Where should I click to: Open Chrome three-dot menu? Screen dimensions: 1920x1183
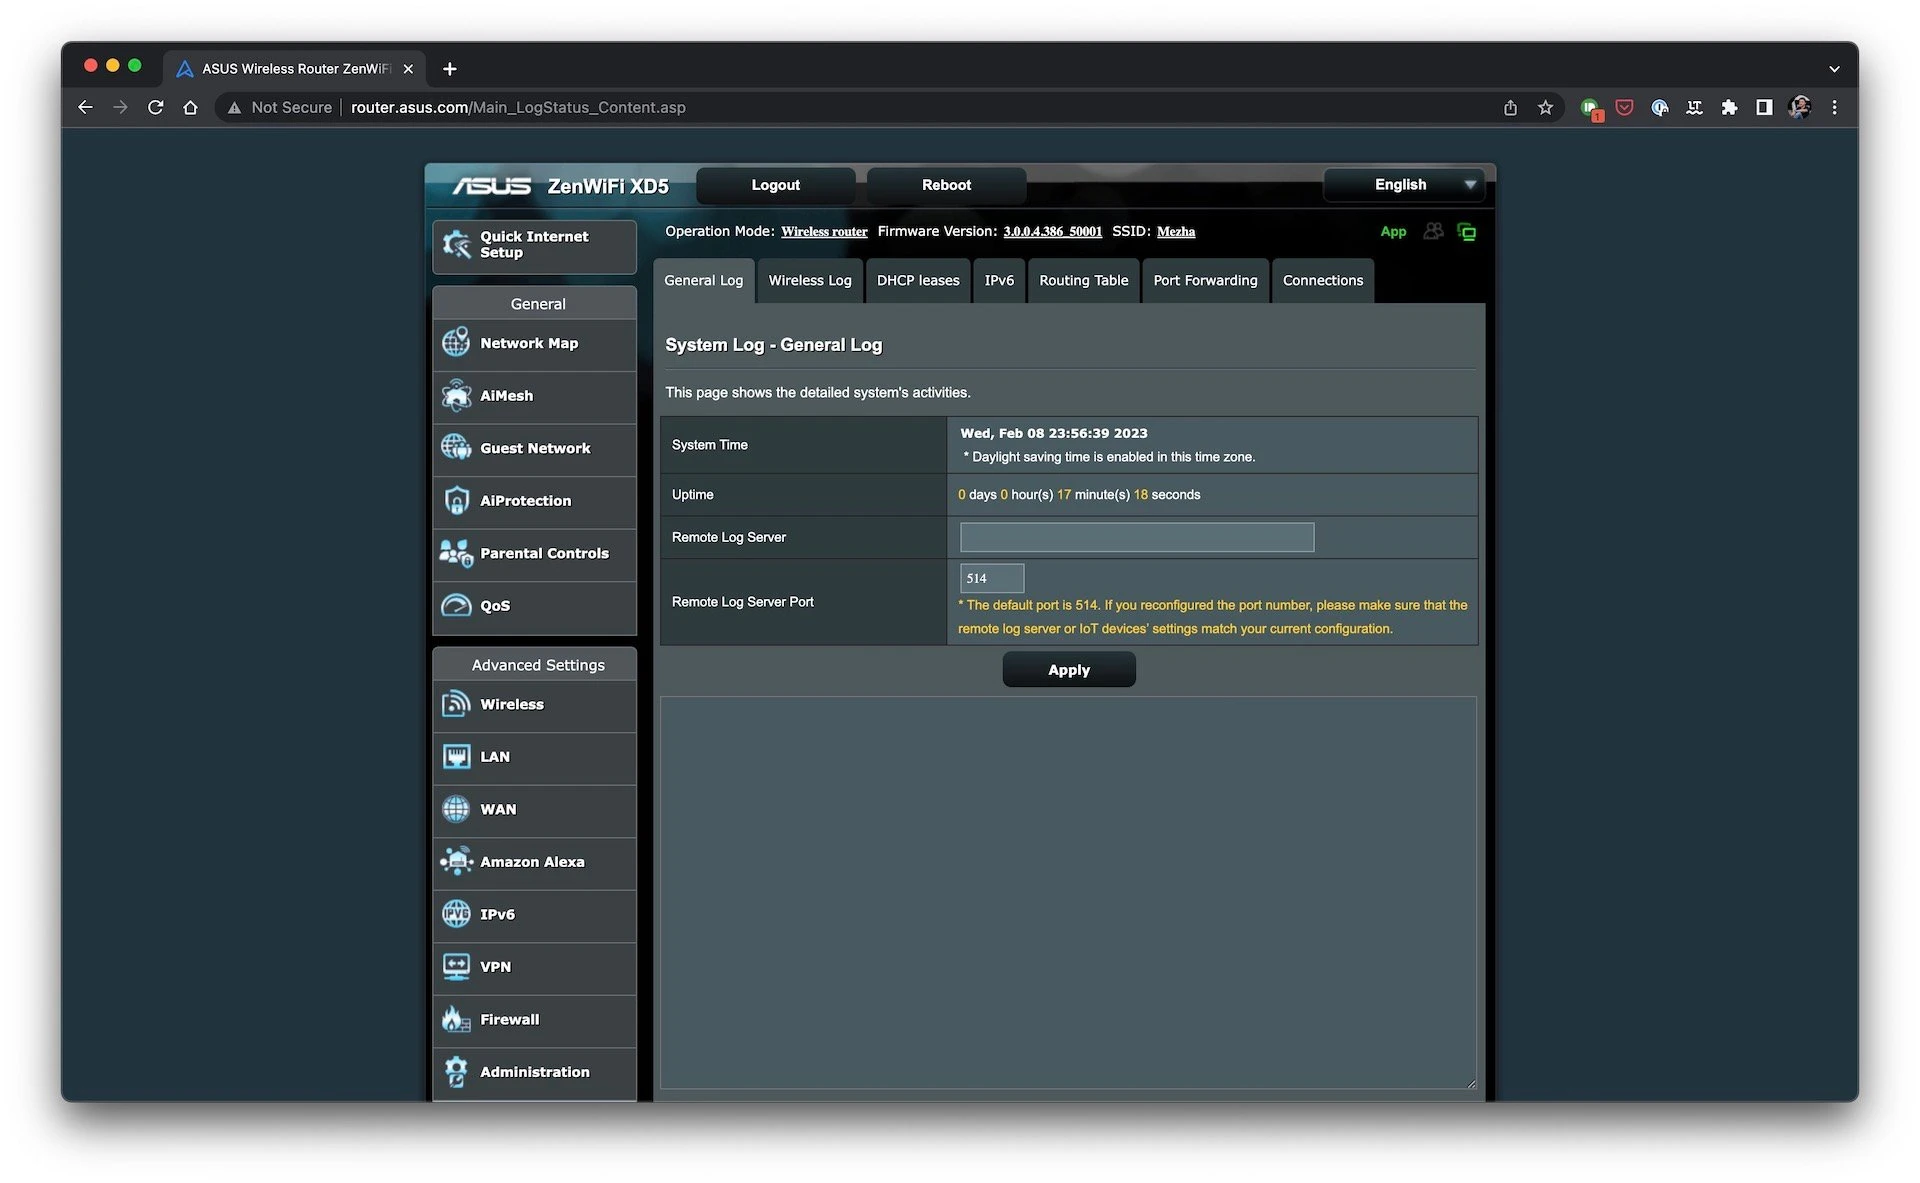(x=1834, y=107)
